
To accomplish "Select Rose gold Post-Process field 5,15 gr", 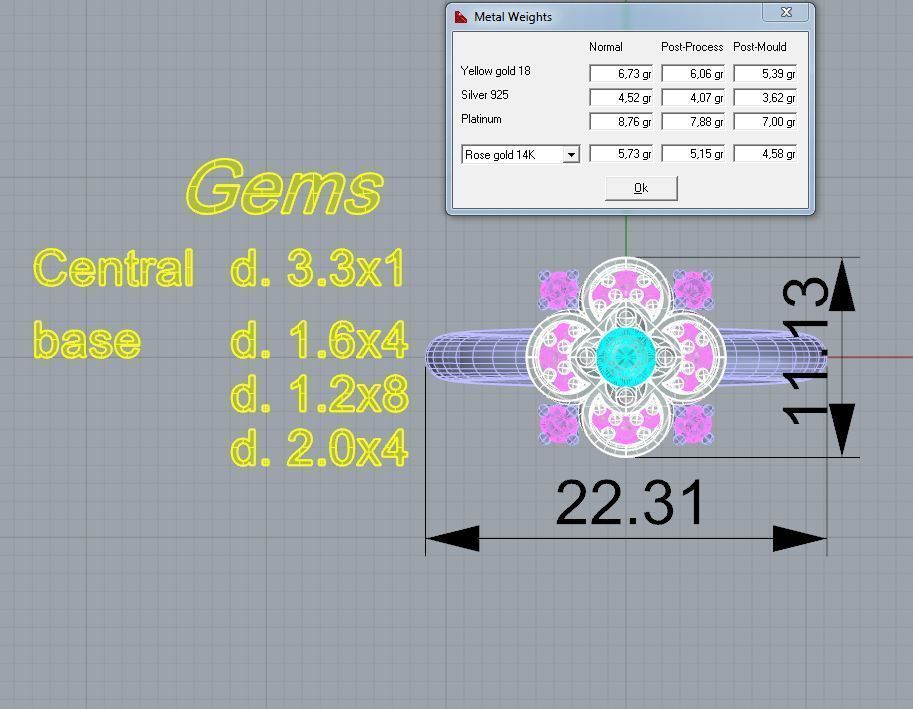I will pos(693,154).
